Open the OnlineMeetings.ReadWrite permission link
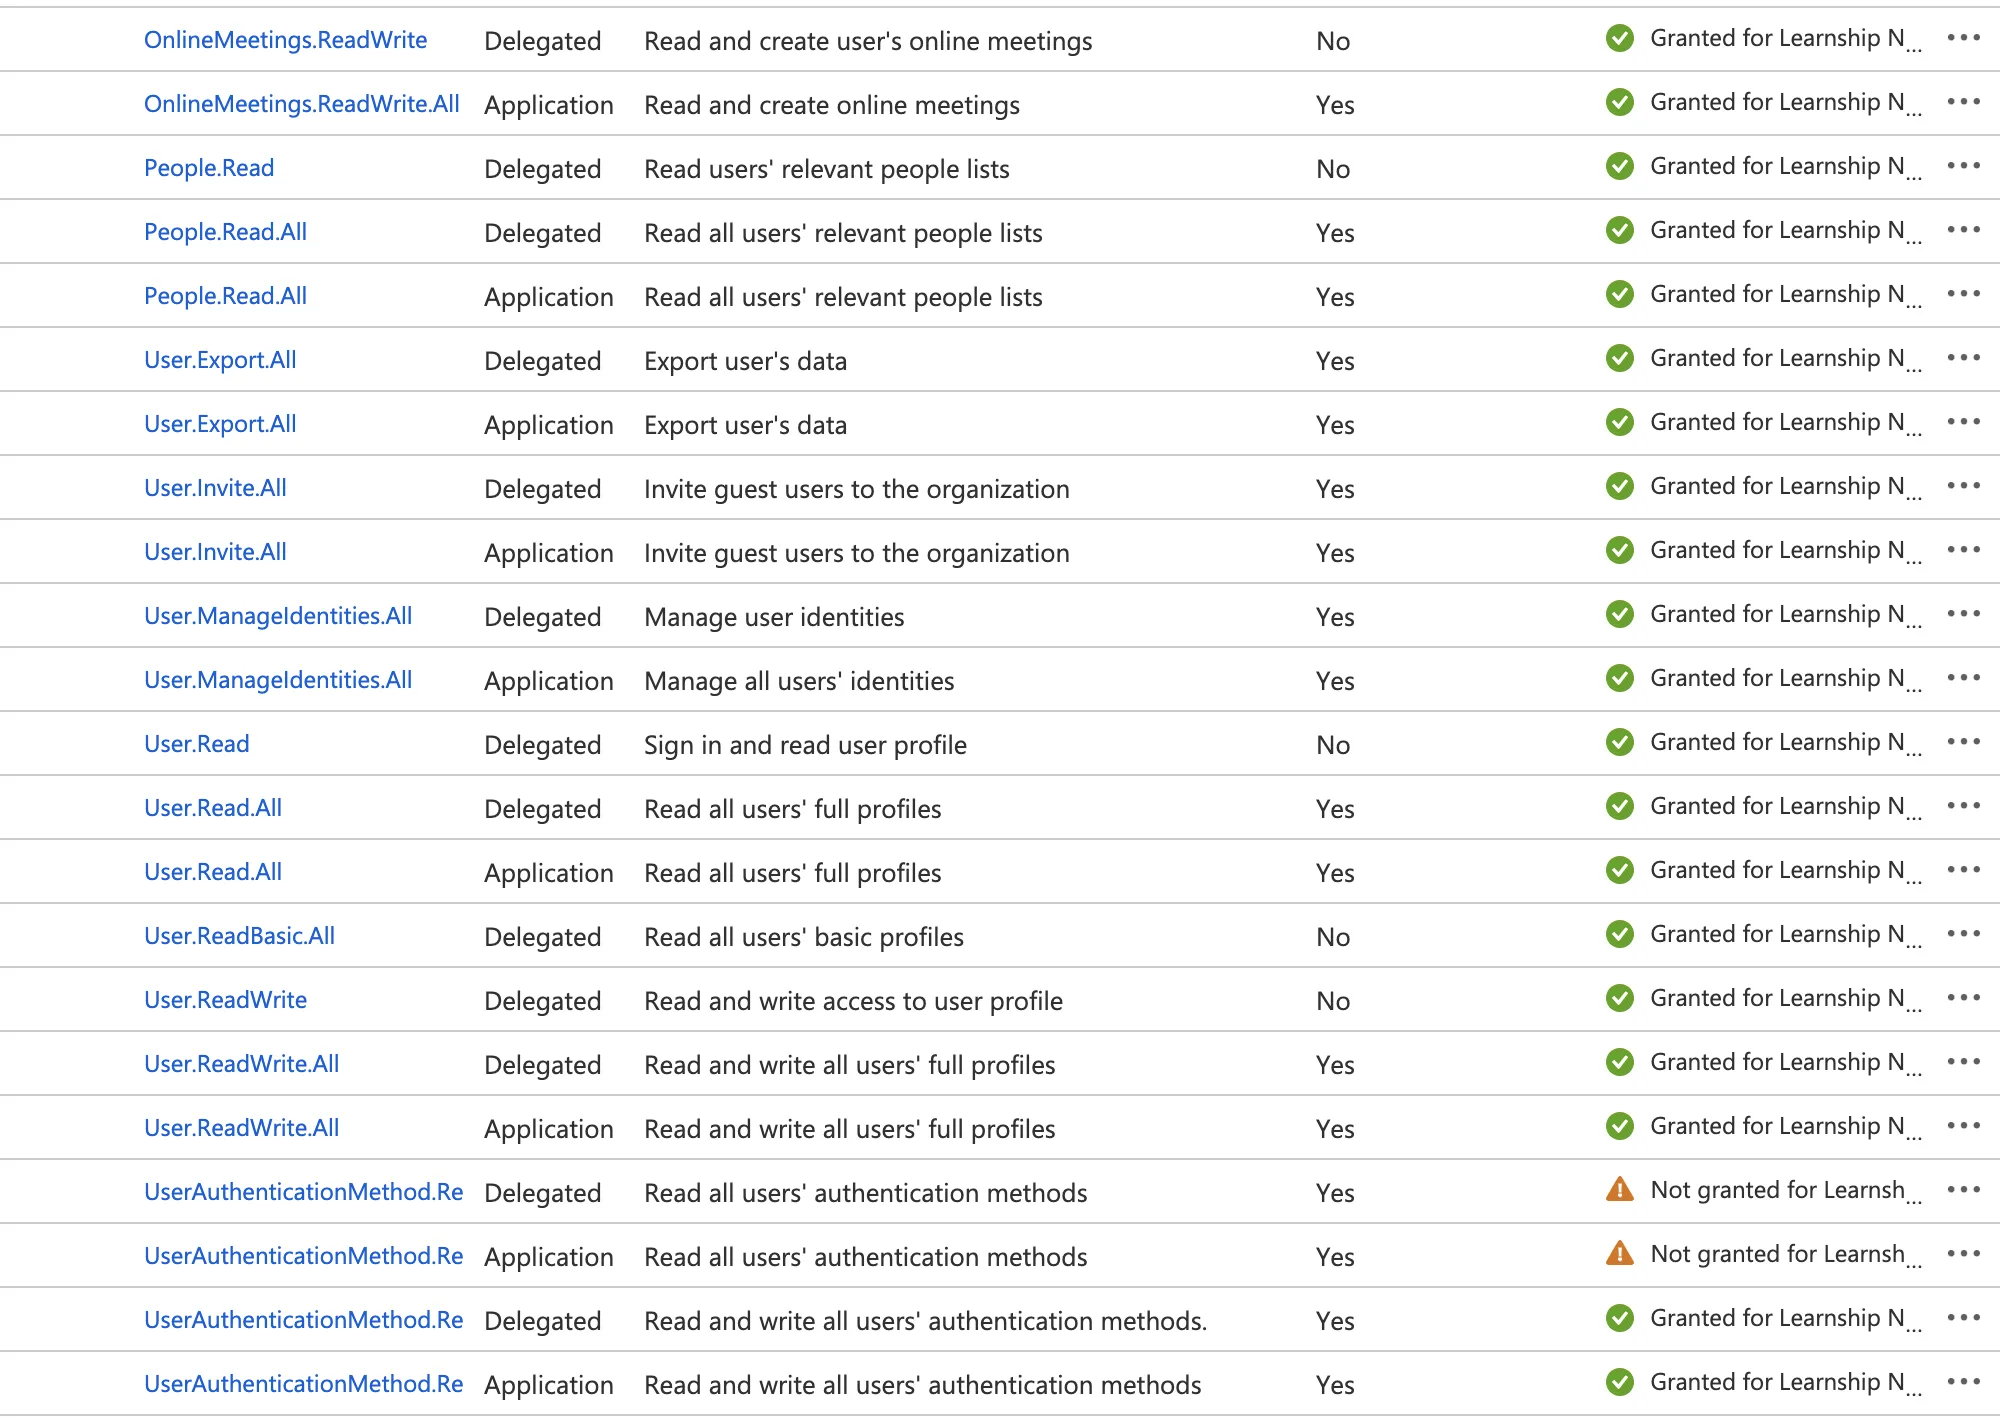Viewport: 2012px width, 1418px height. [x=285, y=40]
